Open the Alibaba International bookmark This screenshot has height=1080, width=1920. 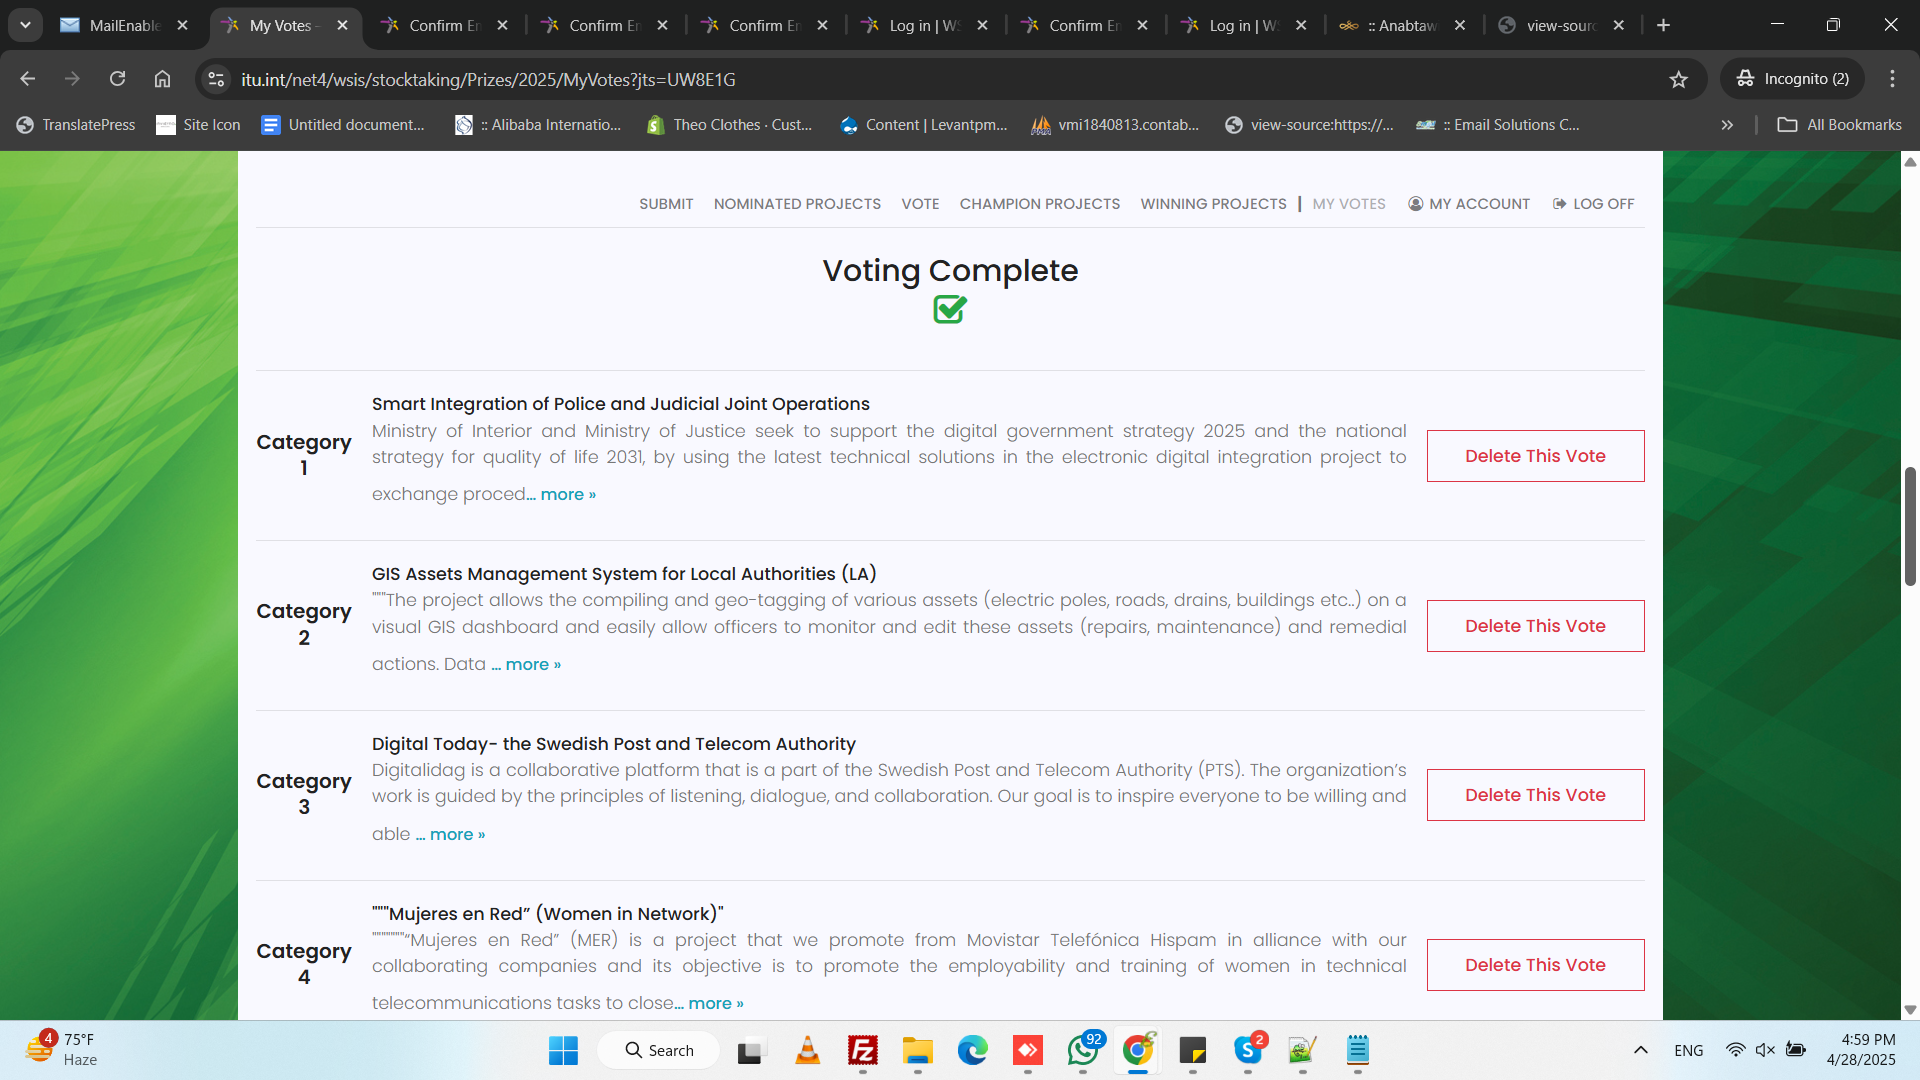point(538,125)
